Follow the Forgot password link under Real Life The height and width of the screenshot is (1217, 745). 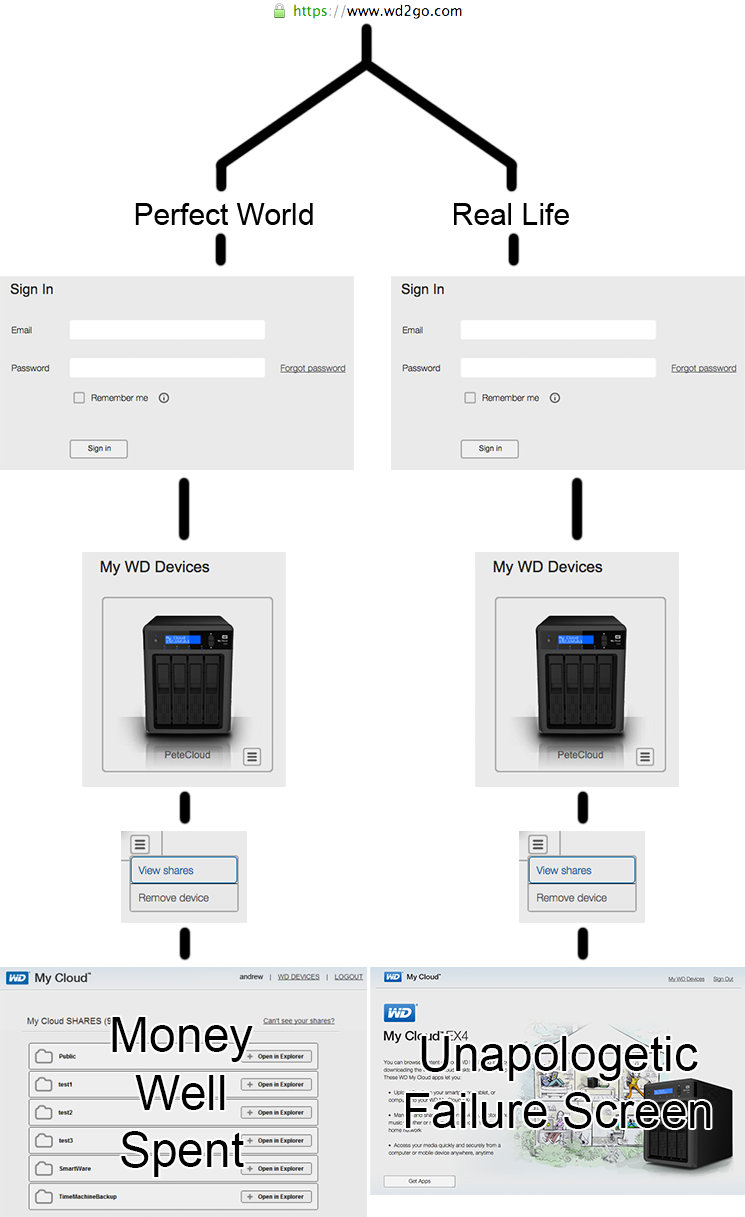[704, 368]
